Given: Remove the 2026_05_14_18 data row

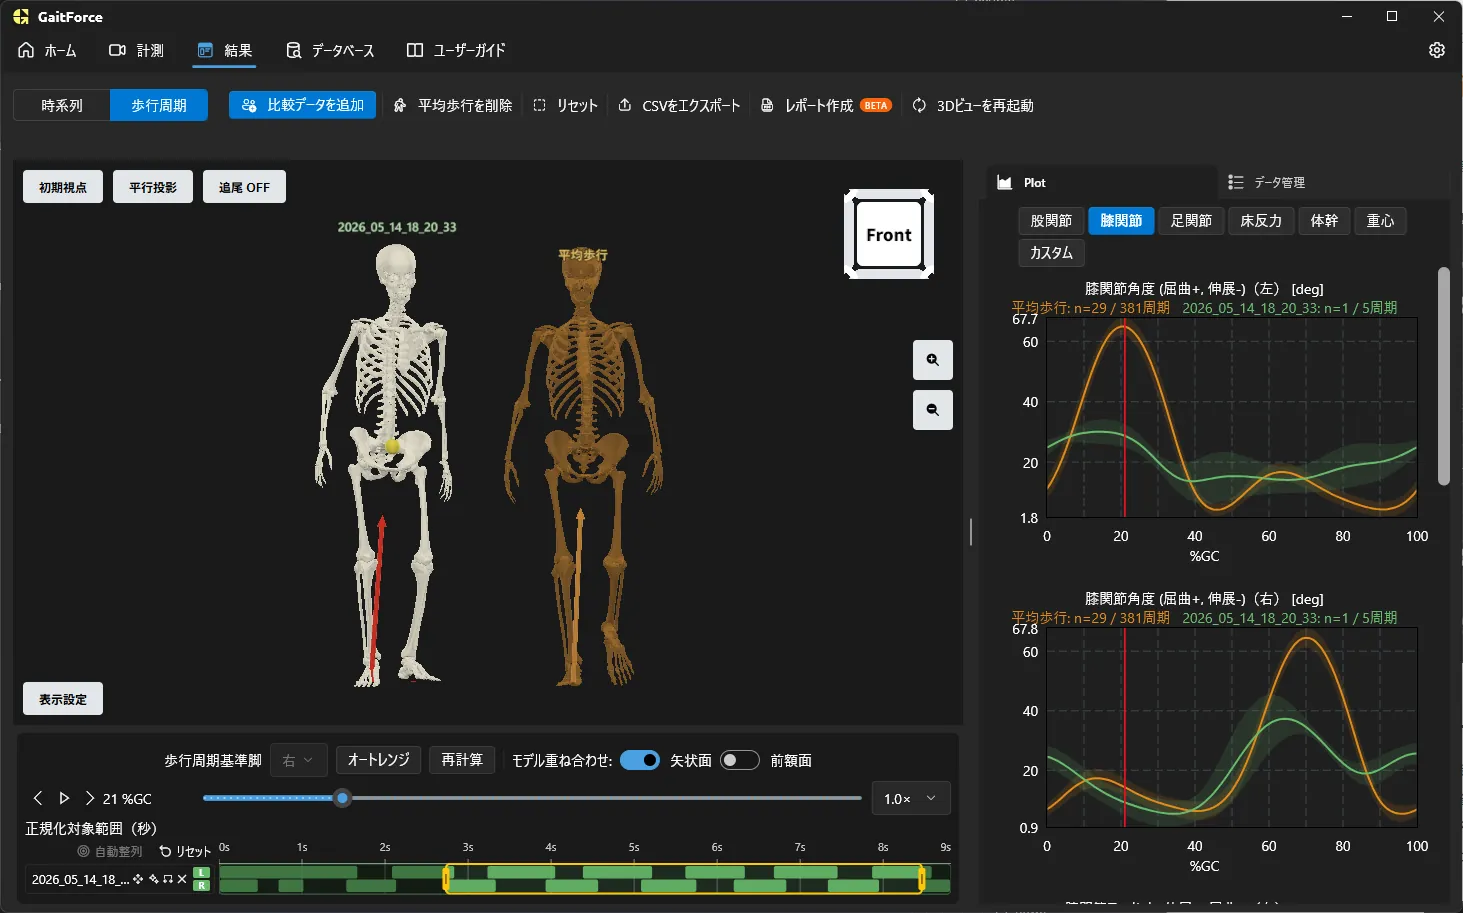Looking at the screenshot, I should (x=182, y=879).
